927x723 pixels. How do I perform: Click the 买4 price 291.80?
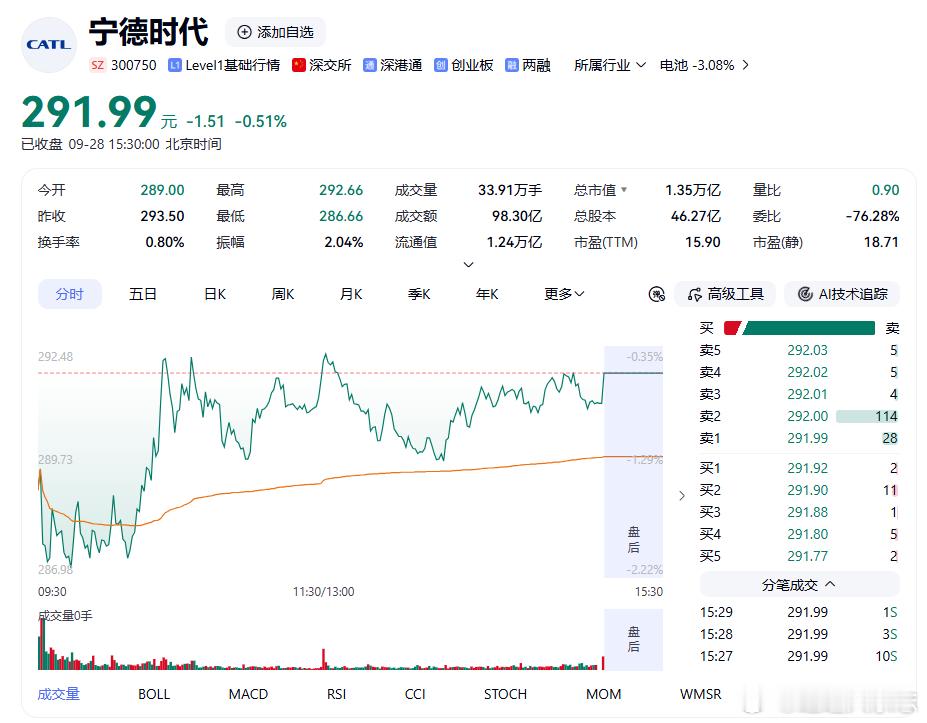coord(808,534)
